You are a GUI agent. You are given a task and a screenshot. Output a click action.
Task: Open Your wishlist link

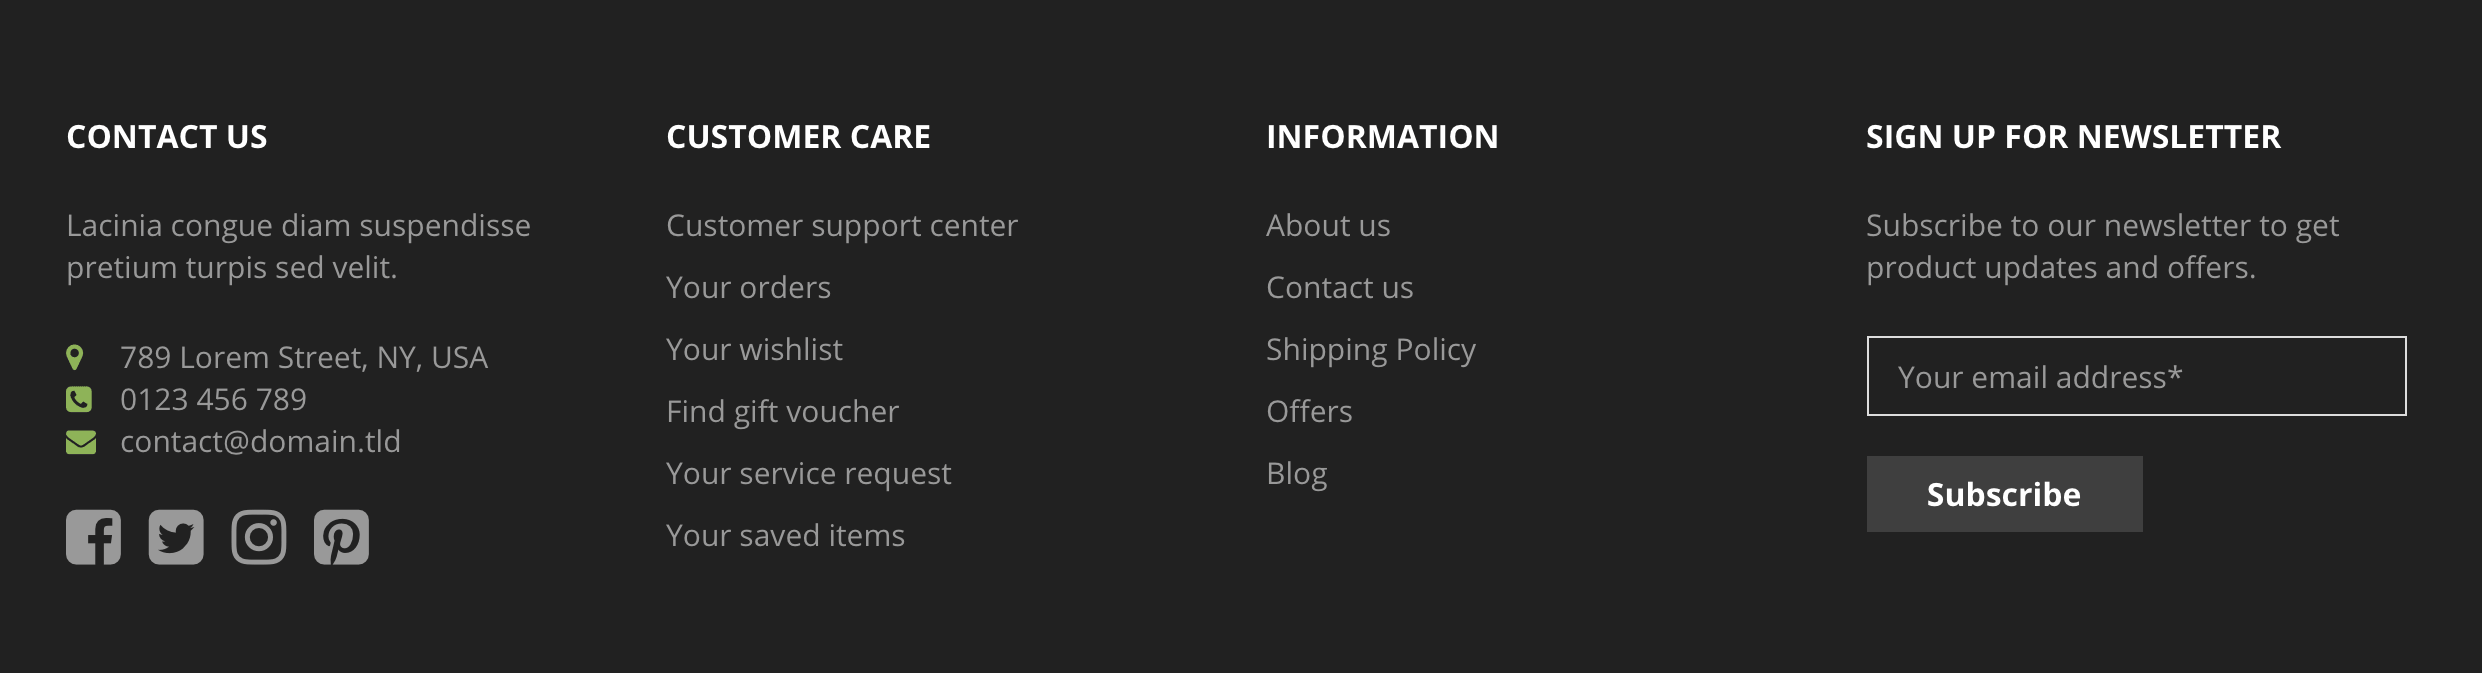click(754, 350)
